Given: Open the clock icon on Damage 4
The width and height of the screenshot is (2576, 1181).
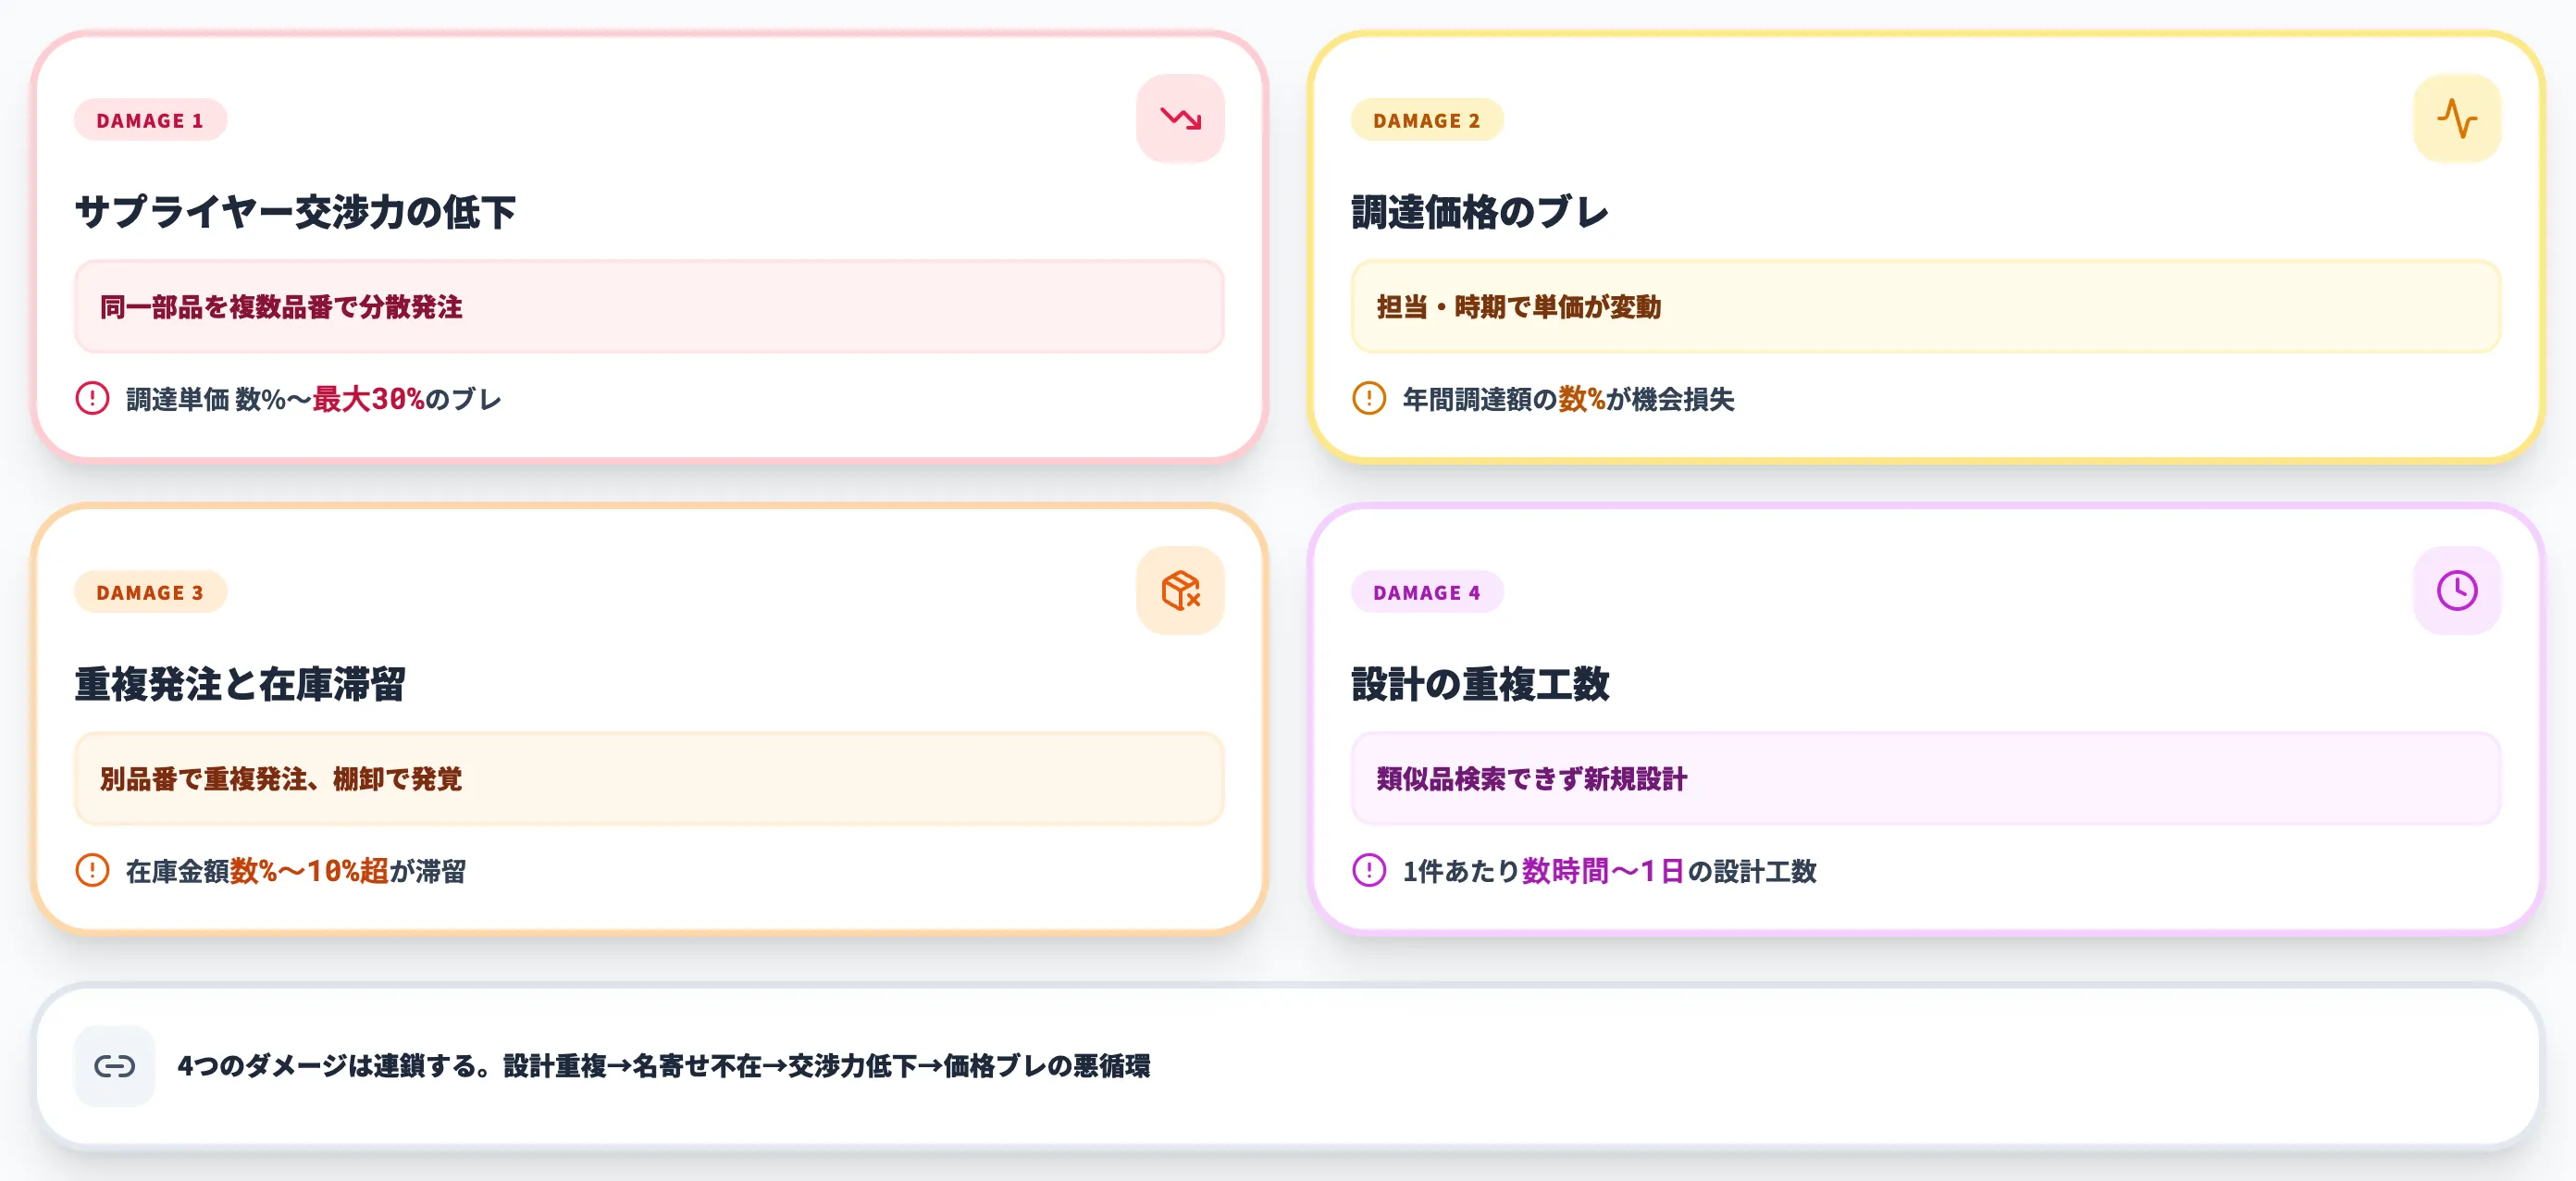Looking at the screenshot, I should point(2456,590).
